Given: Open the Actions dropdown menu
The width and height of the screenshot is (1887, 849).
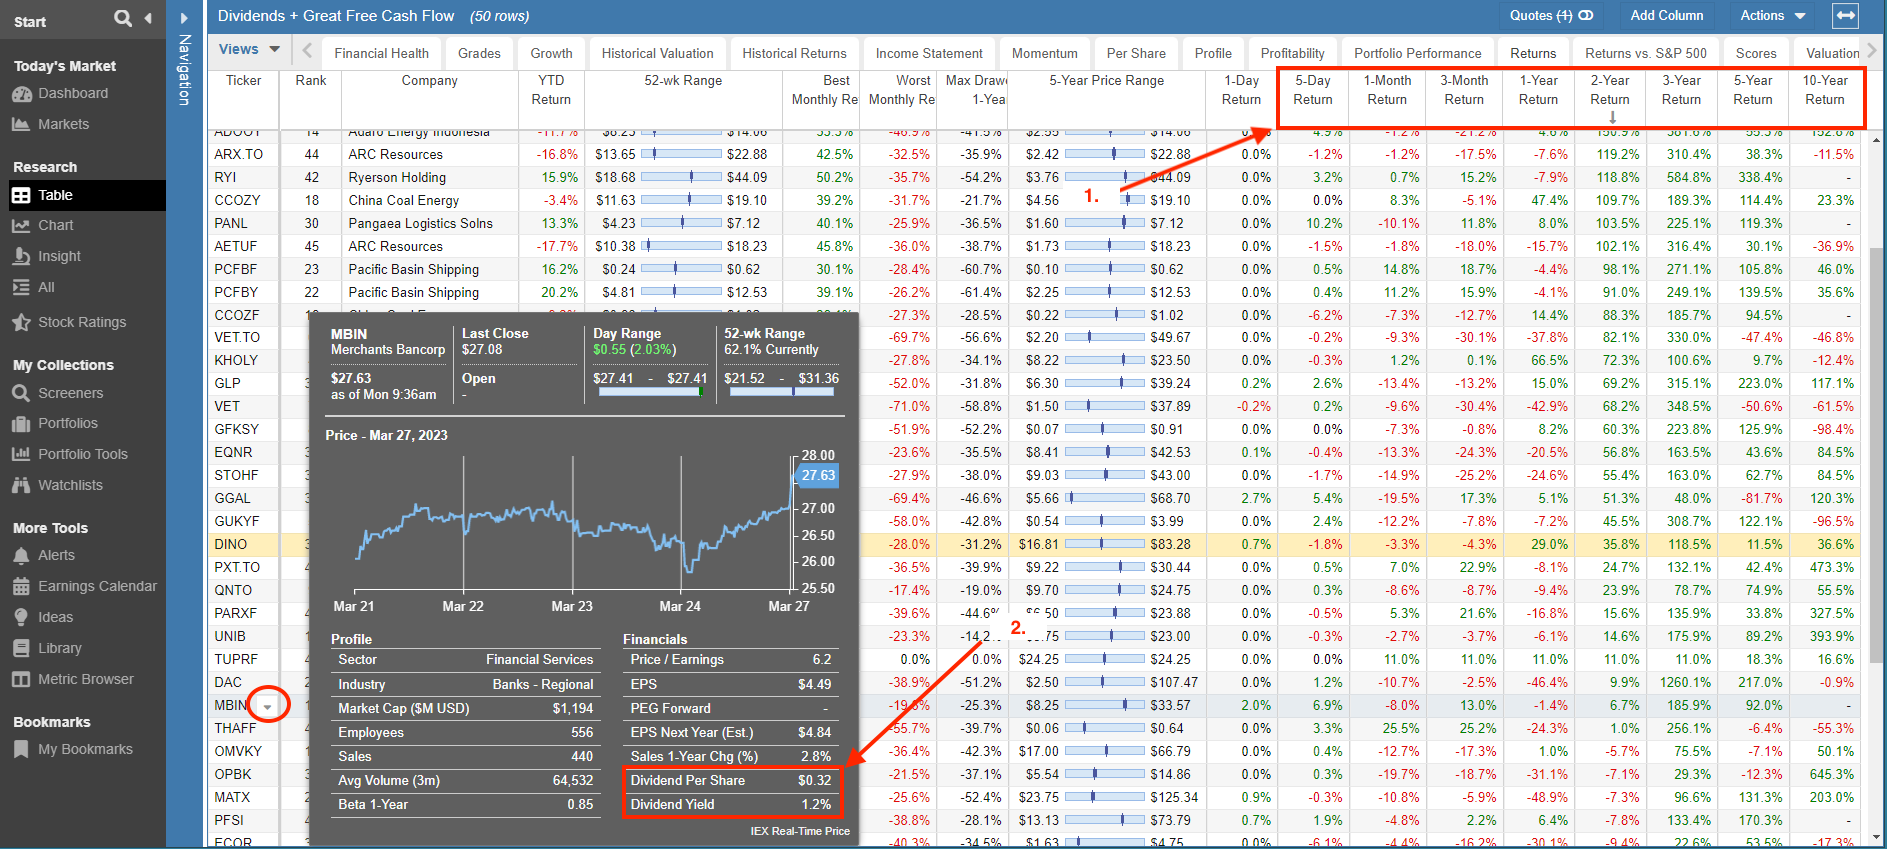Looking at the screenshot, I should pos(1773,15).
